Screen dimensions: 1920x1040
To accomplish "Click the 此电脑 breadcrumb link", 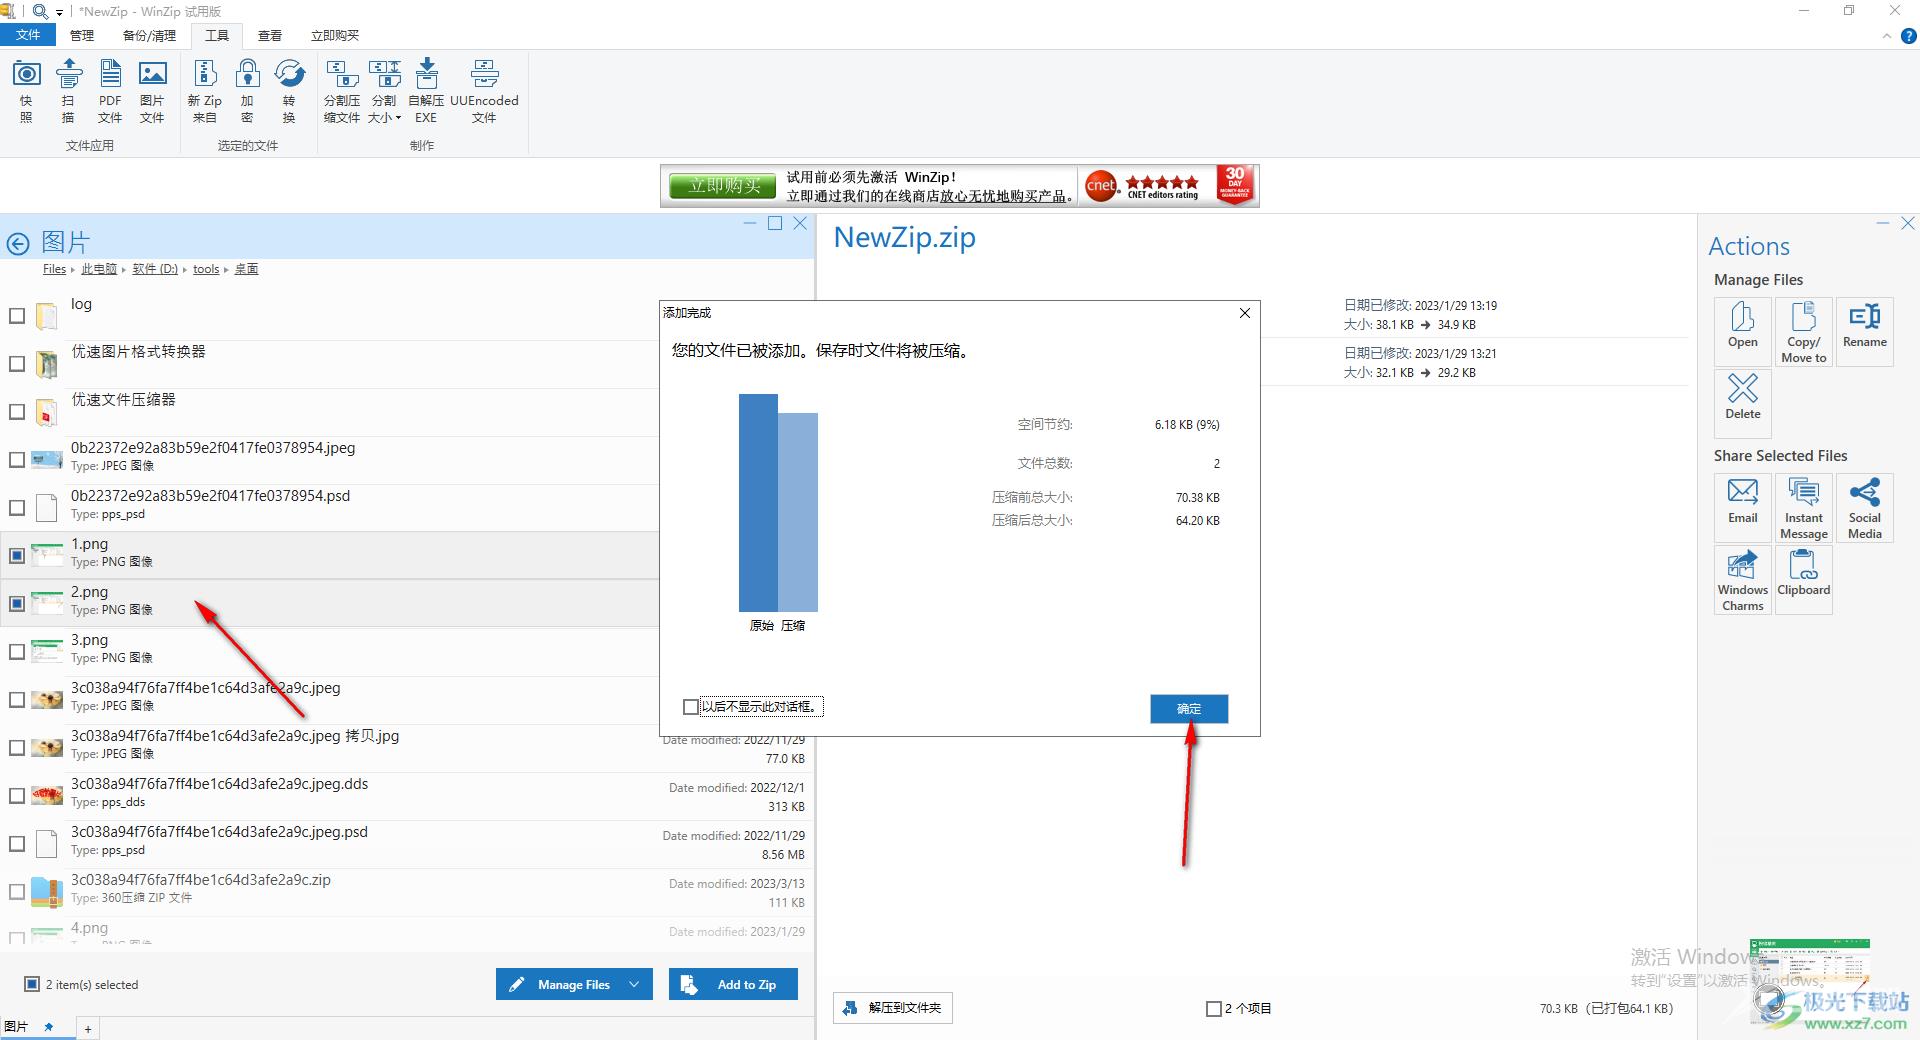I will 99,269.
